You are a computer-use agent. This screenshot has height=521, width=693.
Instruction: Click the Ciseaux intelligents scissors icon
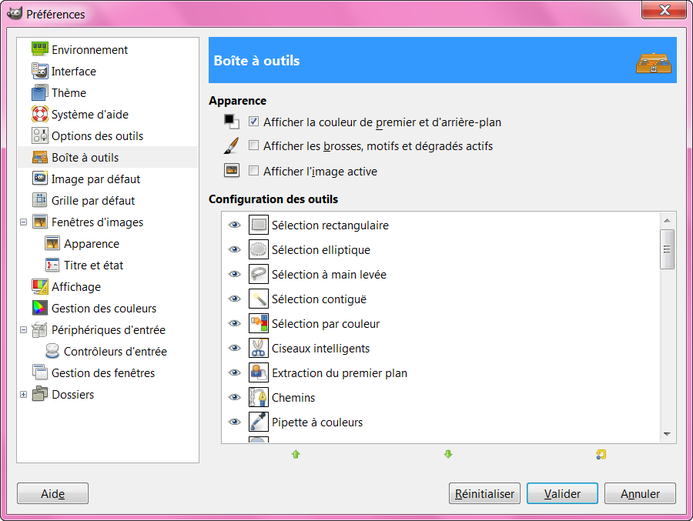259,348
